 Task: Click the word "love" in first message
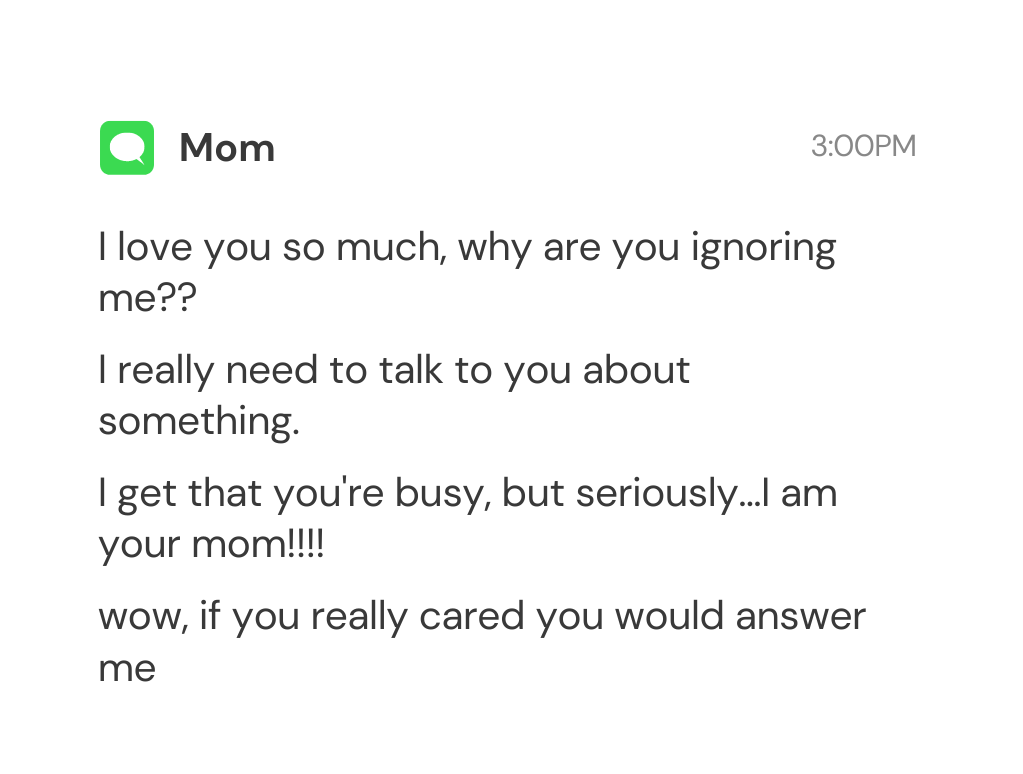coord(156,247)
